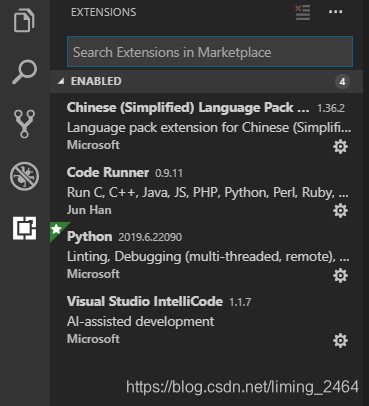Select the Python extension entry
The height and width of the screenshot is (406, 369).
206,256
